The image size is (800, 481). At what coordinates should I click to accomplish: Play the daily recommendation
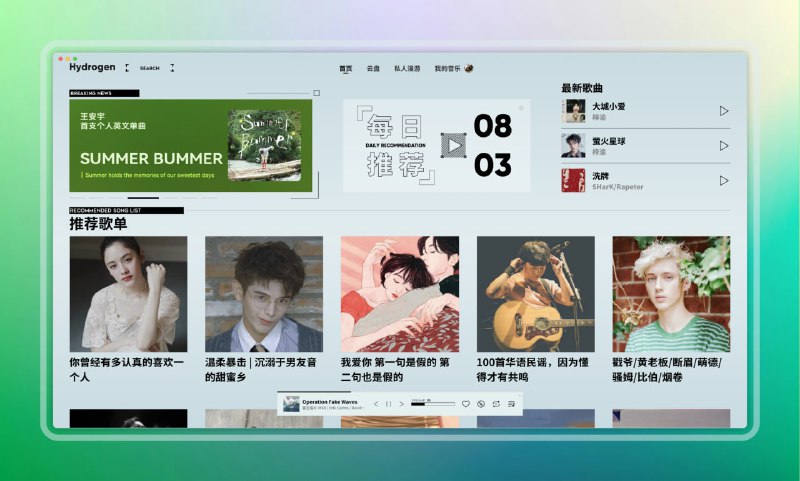tap(454, 146)
